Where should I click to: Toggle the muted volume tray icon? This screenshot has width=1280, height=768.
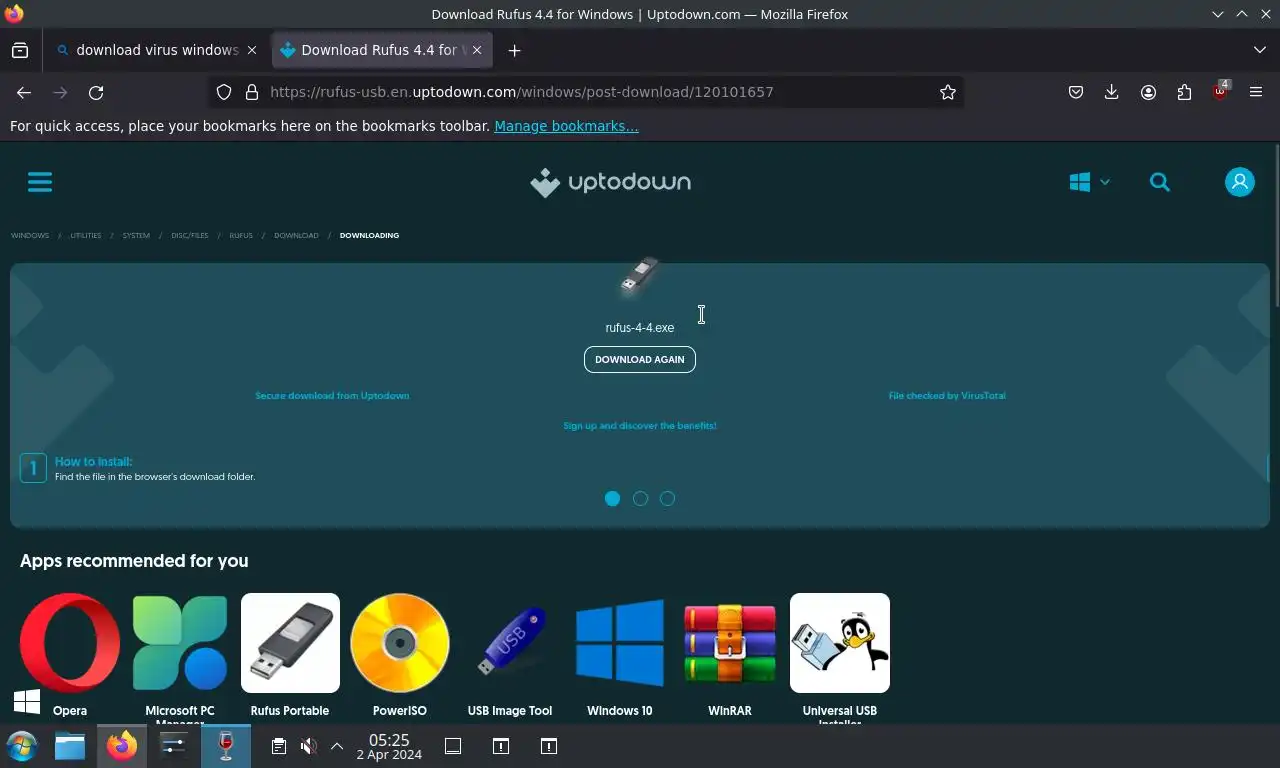tap(309, 746)
